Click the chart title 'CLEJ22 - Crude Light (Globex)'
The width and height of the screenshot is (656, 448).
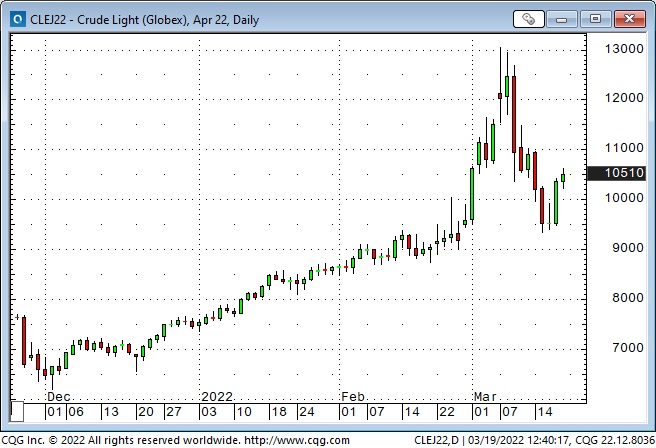coord(108,20)
